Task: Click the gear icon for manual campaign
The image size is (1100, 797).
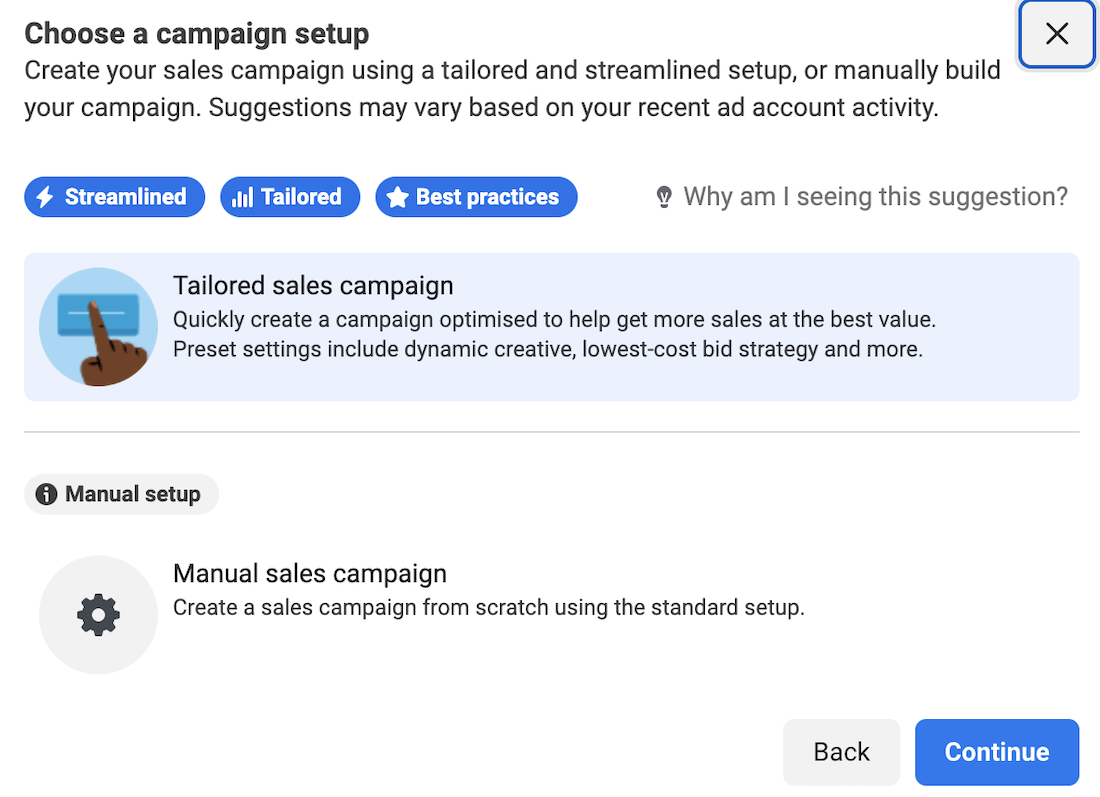Action: coord(98,615)
